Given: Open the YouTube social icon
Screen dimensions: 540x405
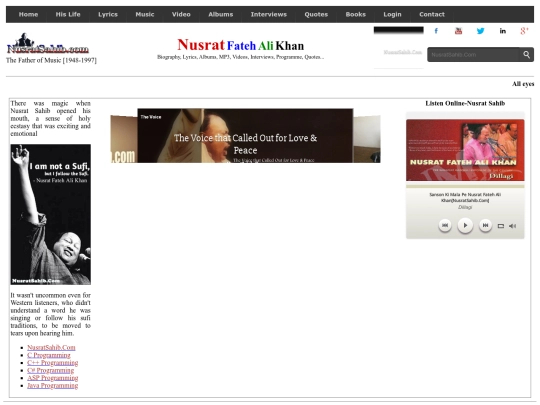Looking at the screenshot, I should point(458,31).
